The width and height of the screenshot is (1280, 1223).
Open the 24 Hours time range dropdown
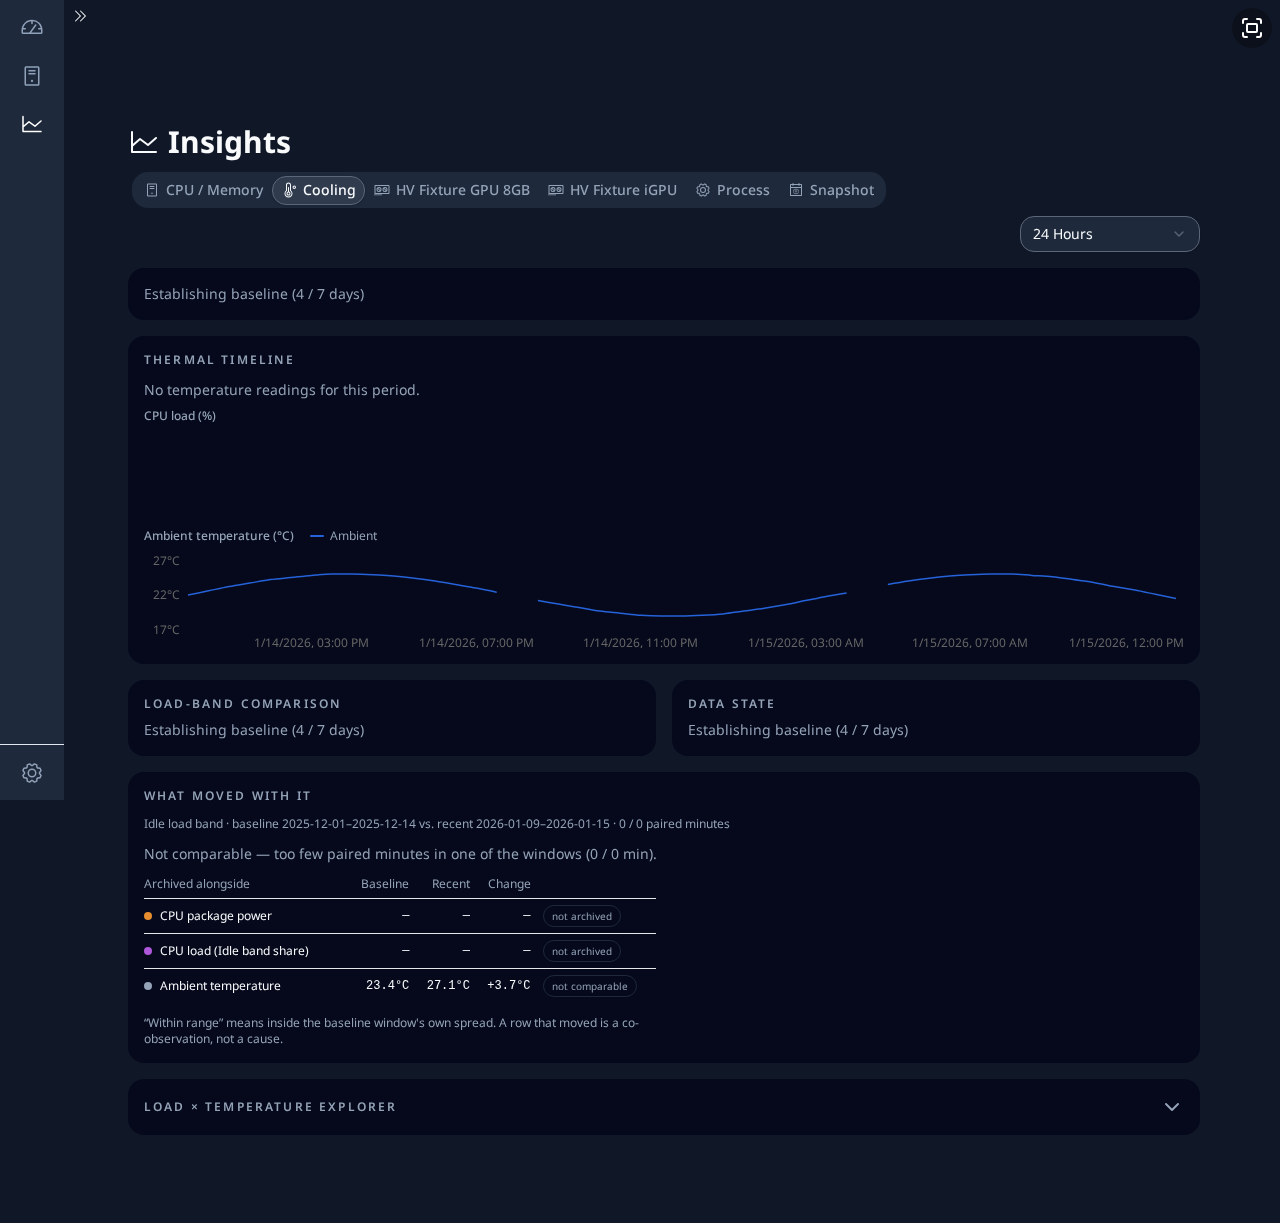coord(1110,234)
